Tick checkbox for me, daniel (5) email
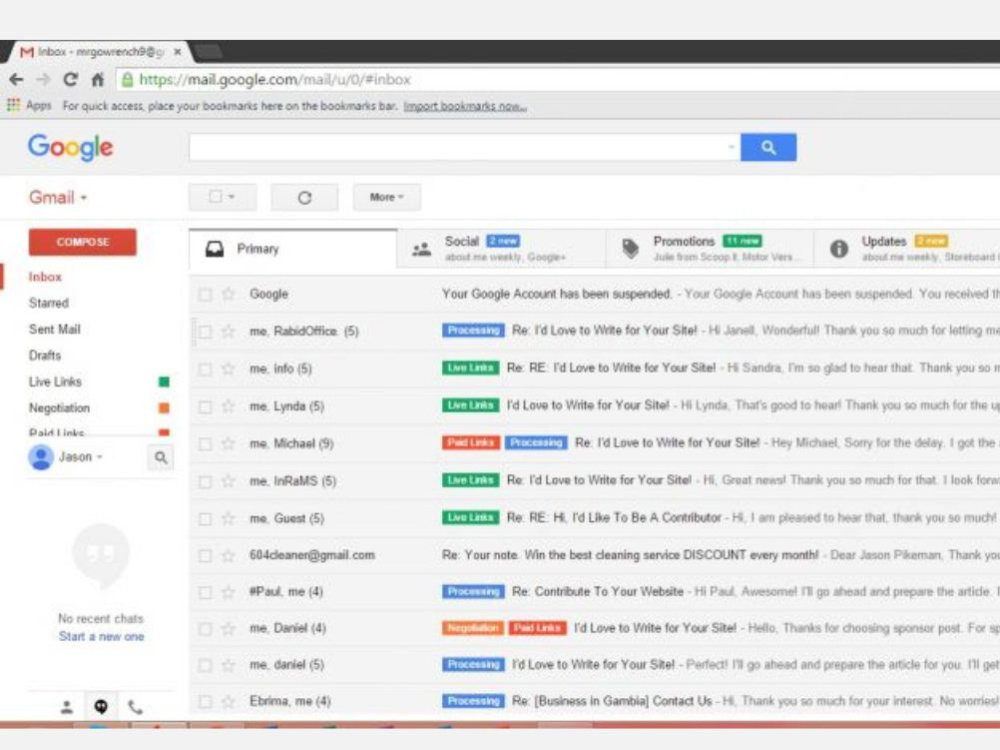 click(x=205, y=665)
